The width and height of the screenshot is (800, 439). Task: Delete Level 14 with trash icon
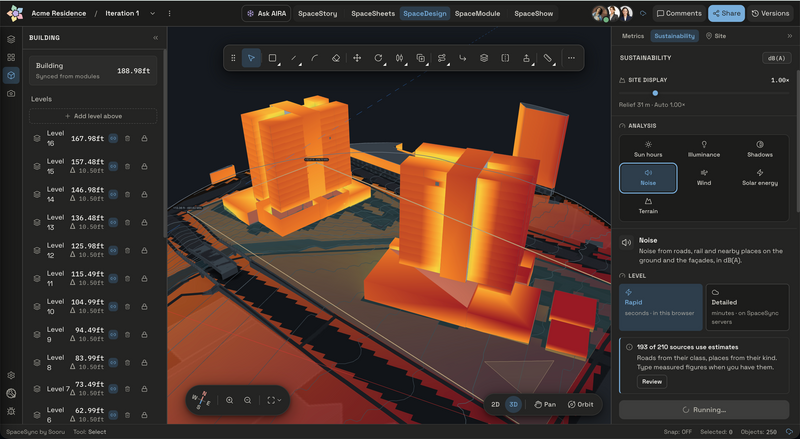pos(128,194)
